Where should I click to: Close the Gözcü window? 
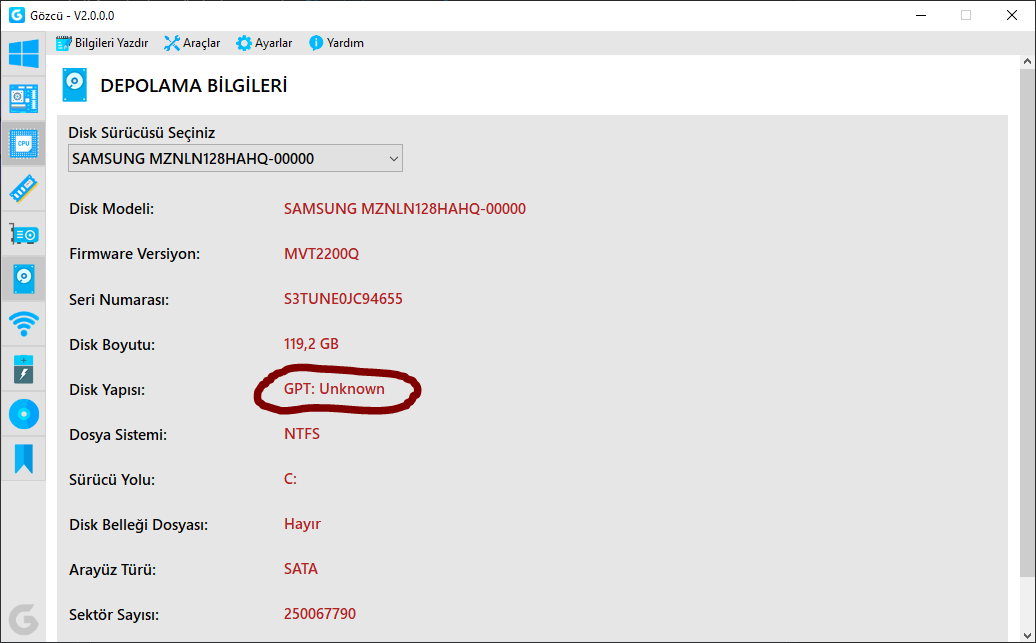[1012, 15]
